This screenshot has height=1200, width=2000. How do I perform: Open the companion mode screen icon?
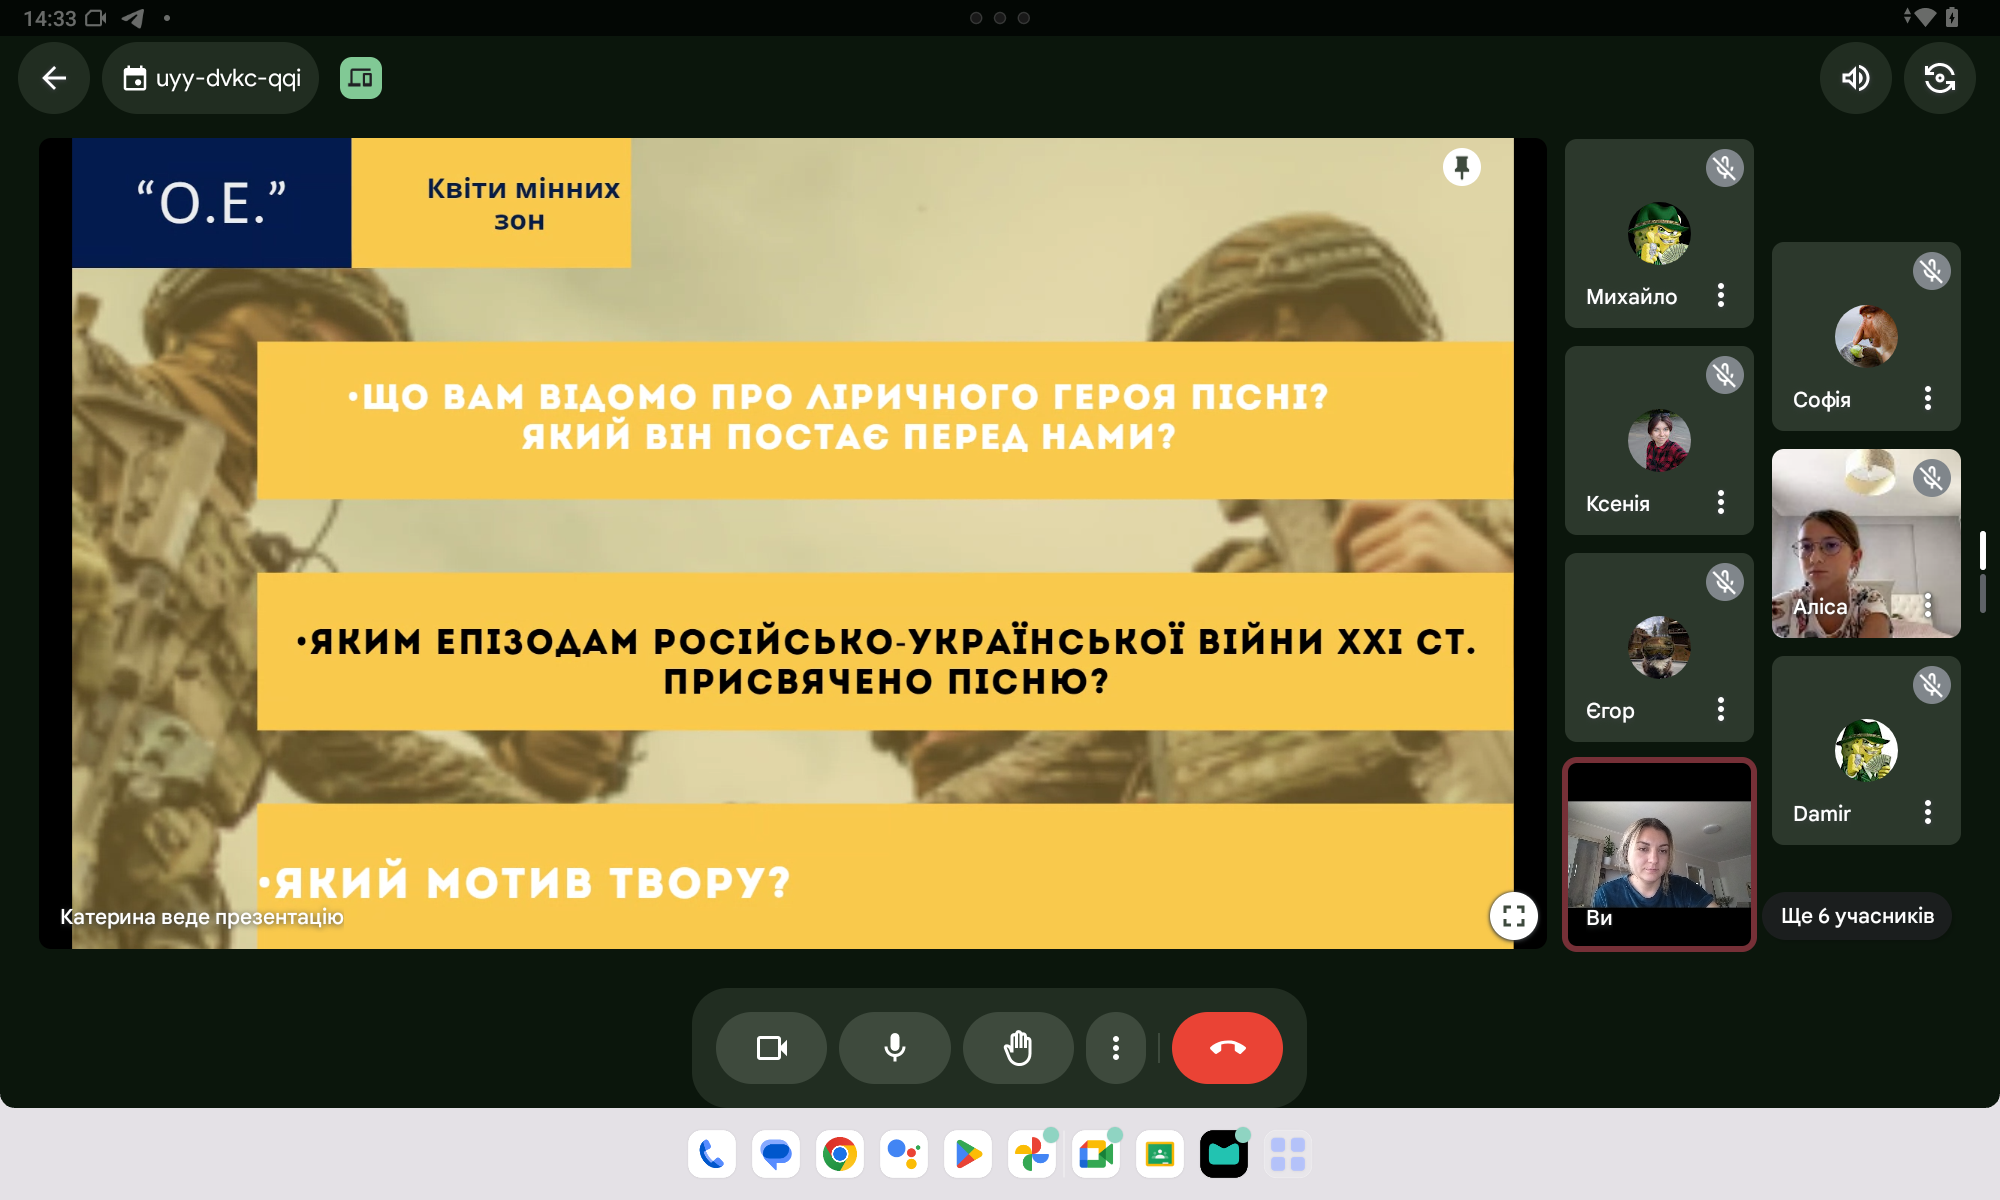(x=361, y=78)
